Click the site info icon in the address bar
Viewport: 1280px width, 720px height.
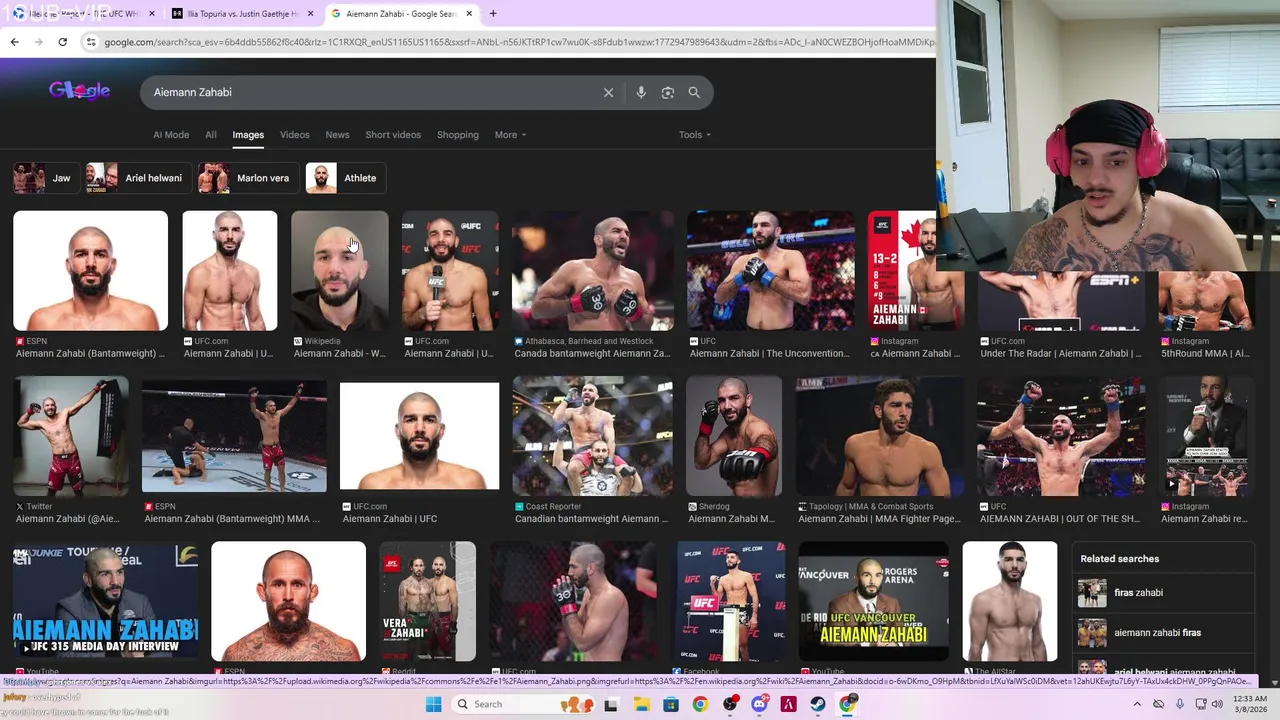[x=91, y=42]
